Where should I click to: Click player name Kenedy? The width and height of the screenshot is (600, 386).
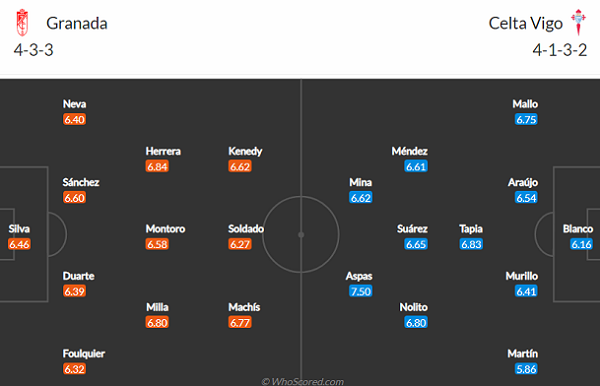245,151
